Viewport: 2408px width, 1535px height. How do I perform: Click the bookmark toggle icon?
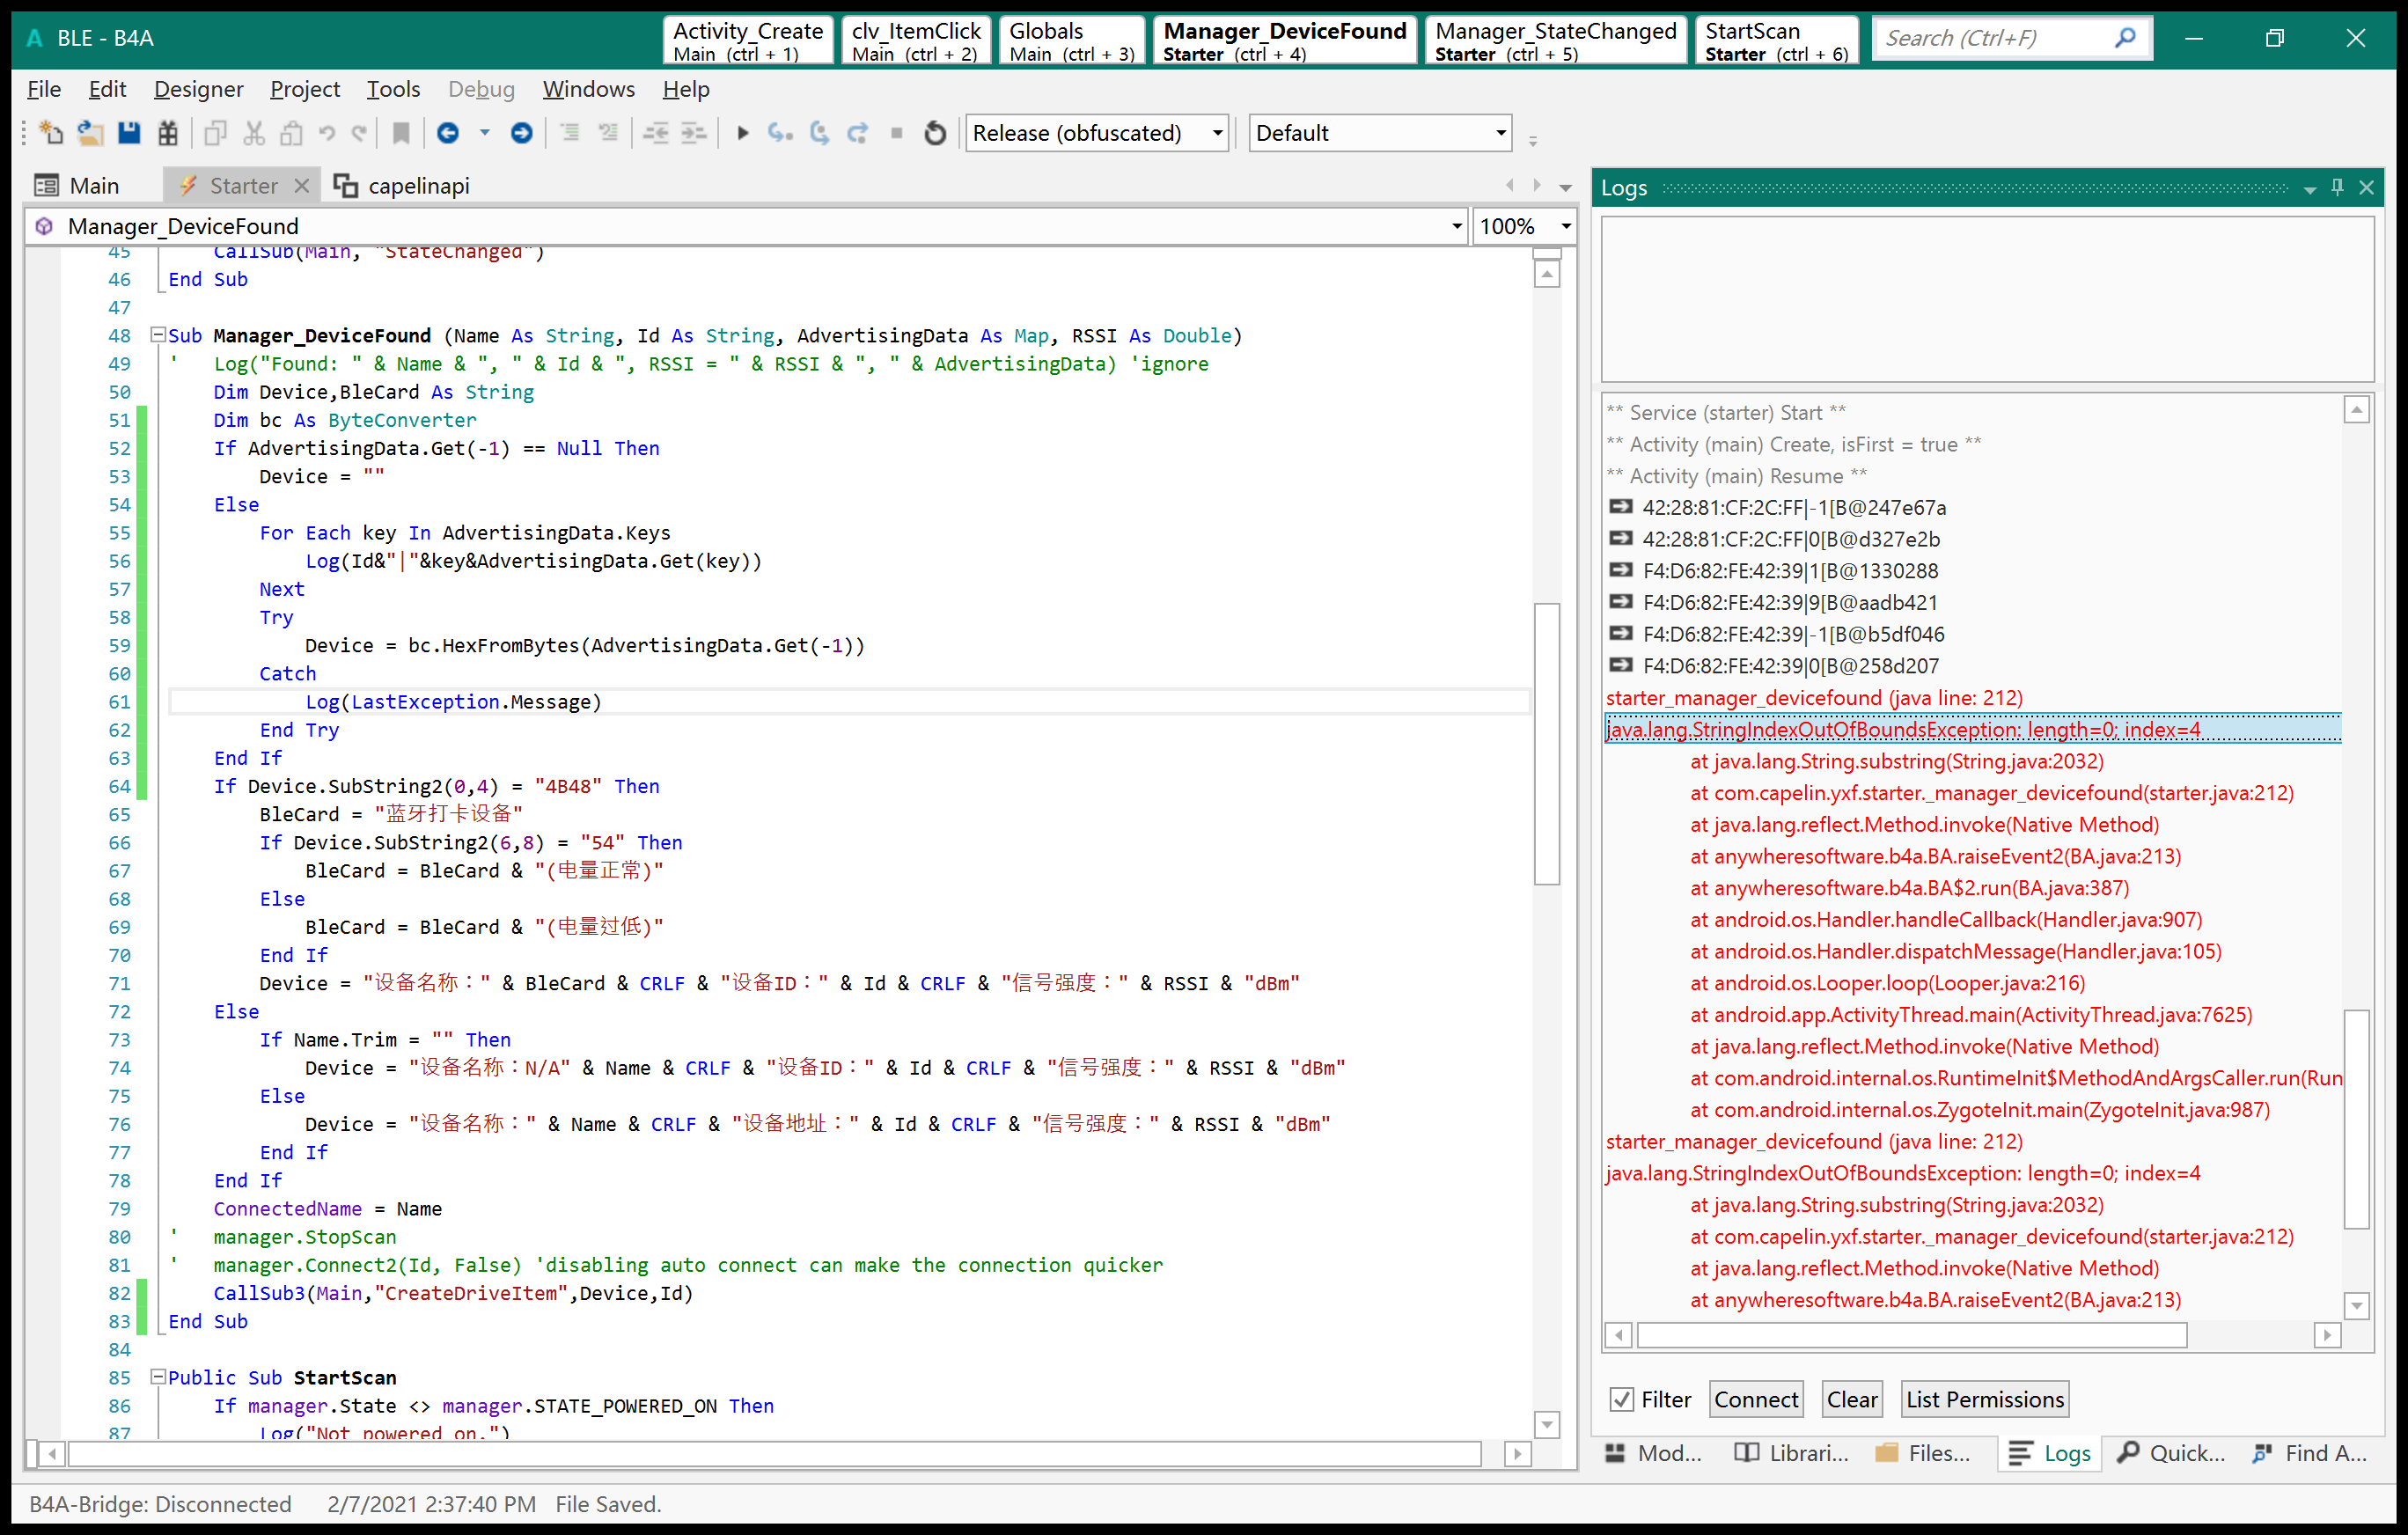[401, 133]
